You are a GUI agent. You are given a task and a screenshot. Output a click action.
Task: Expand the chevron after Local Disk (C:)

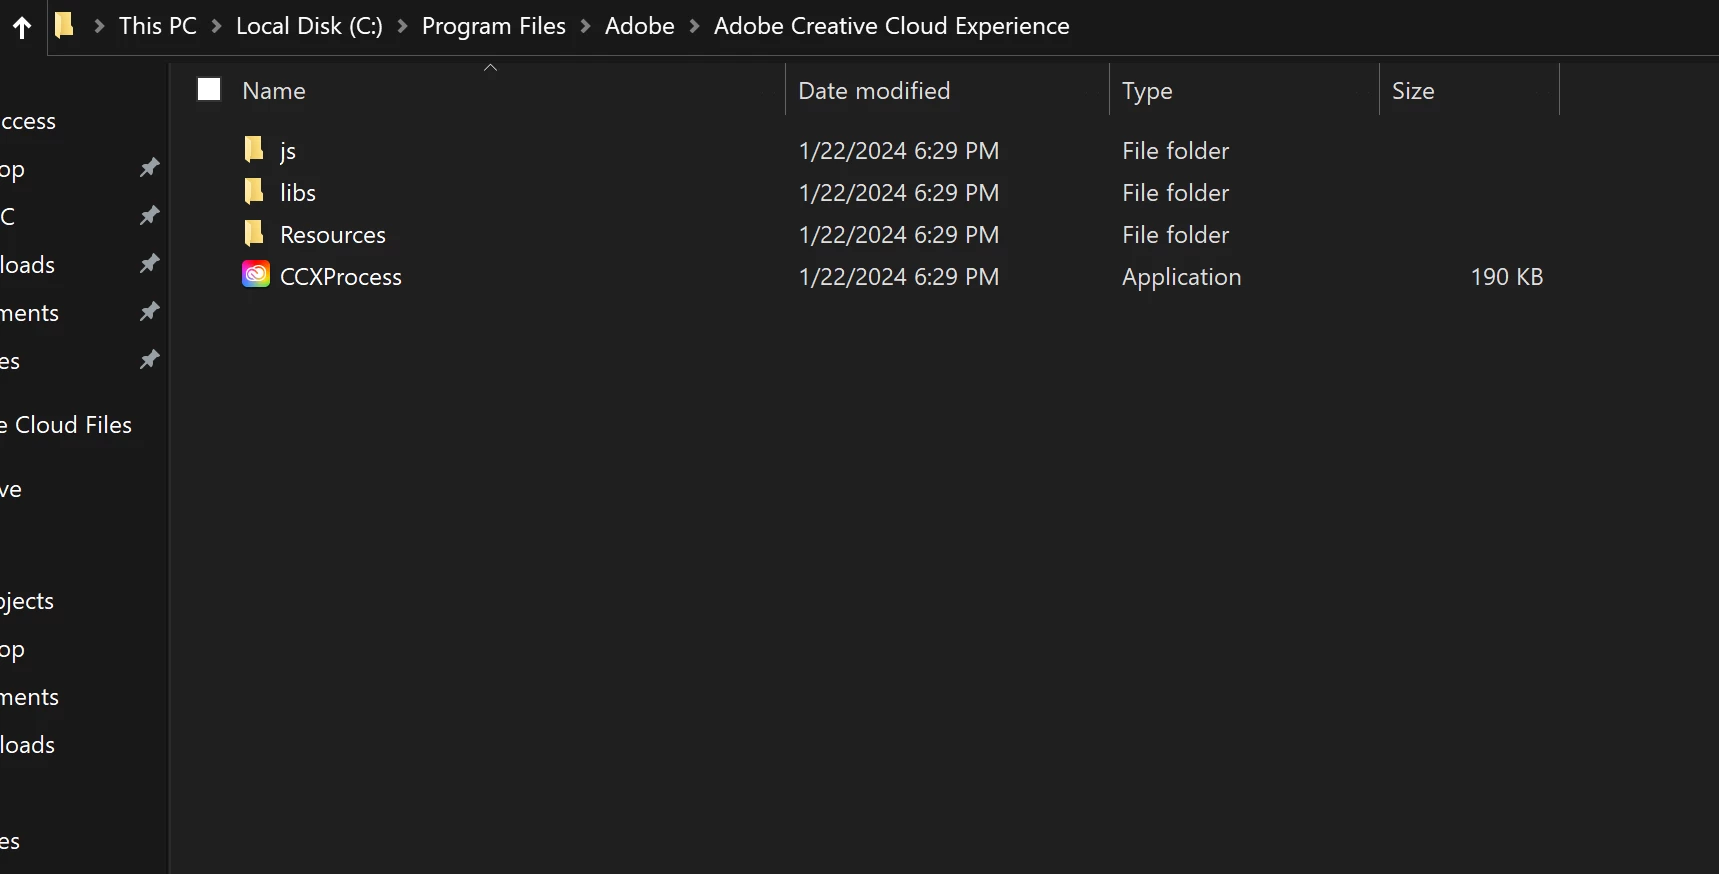tap(402, 26)
